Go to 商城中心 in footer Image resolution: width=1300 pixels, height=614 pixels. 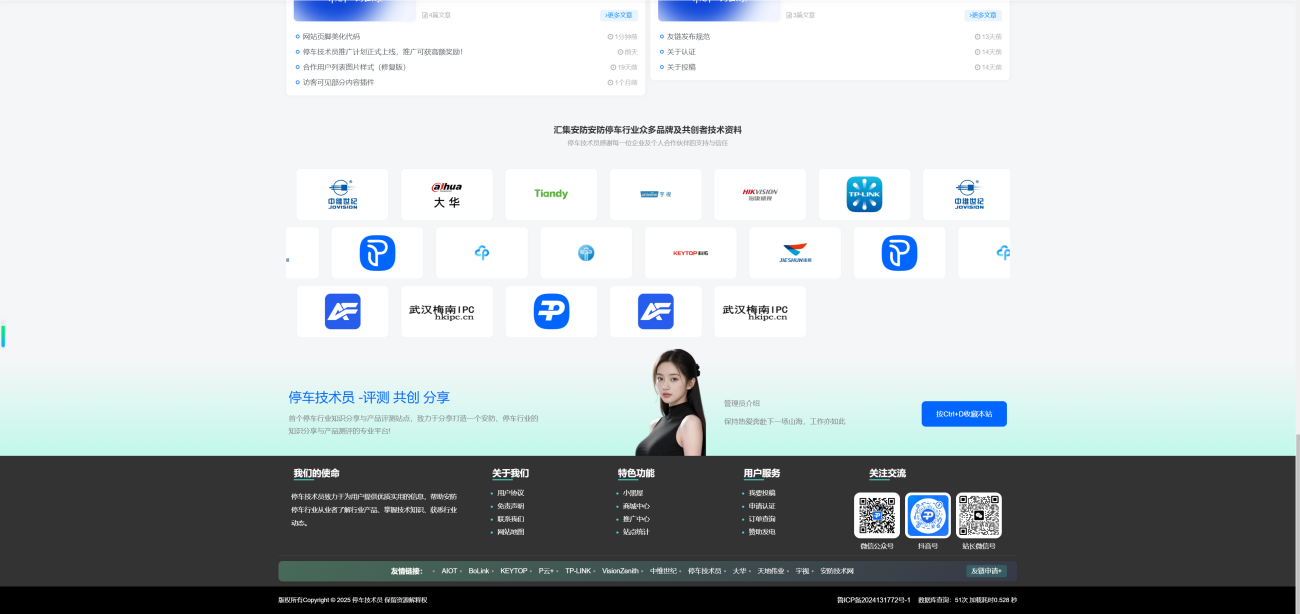coord(636,506)
